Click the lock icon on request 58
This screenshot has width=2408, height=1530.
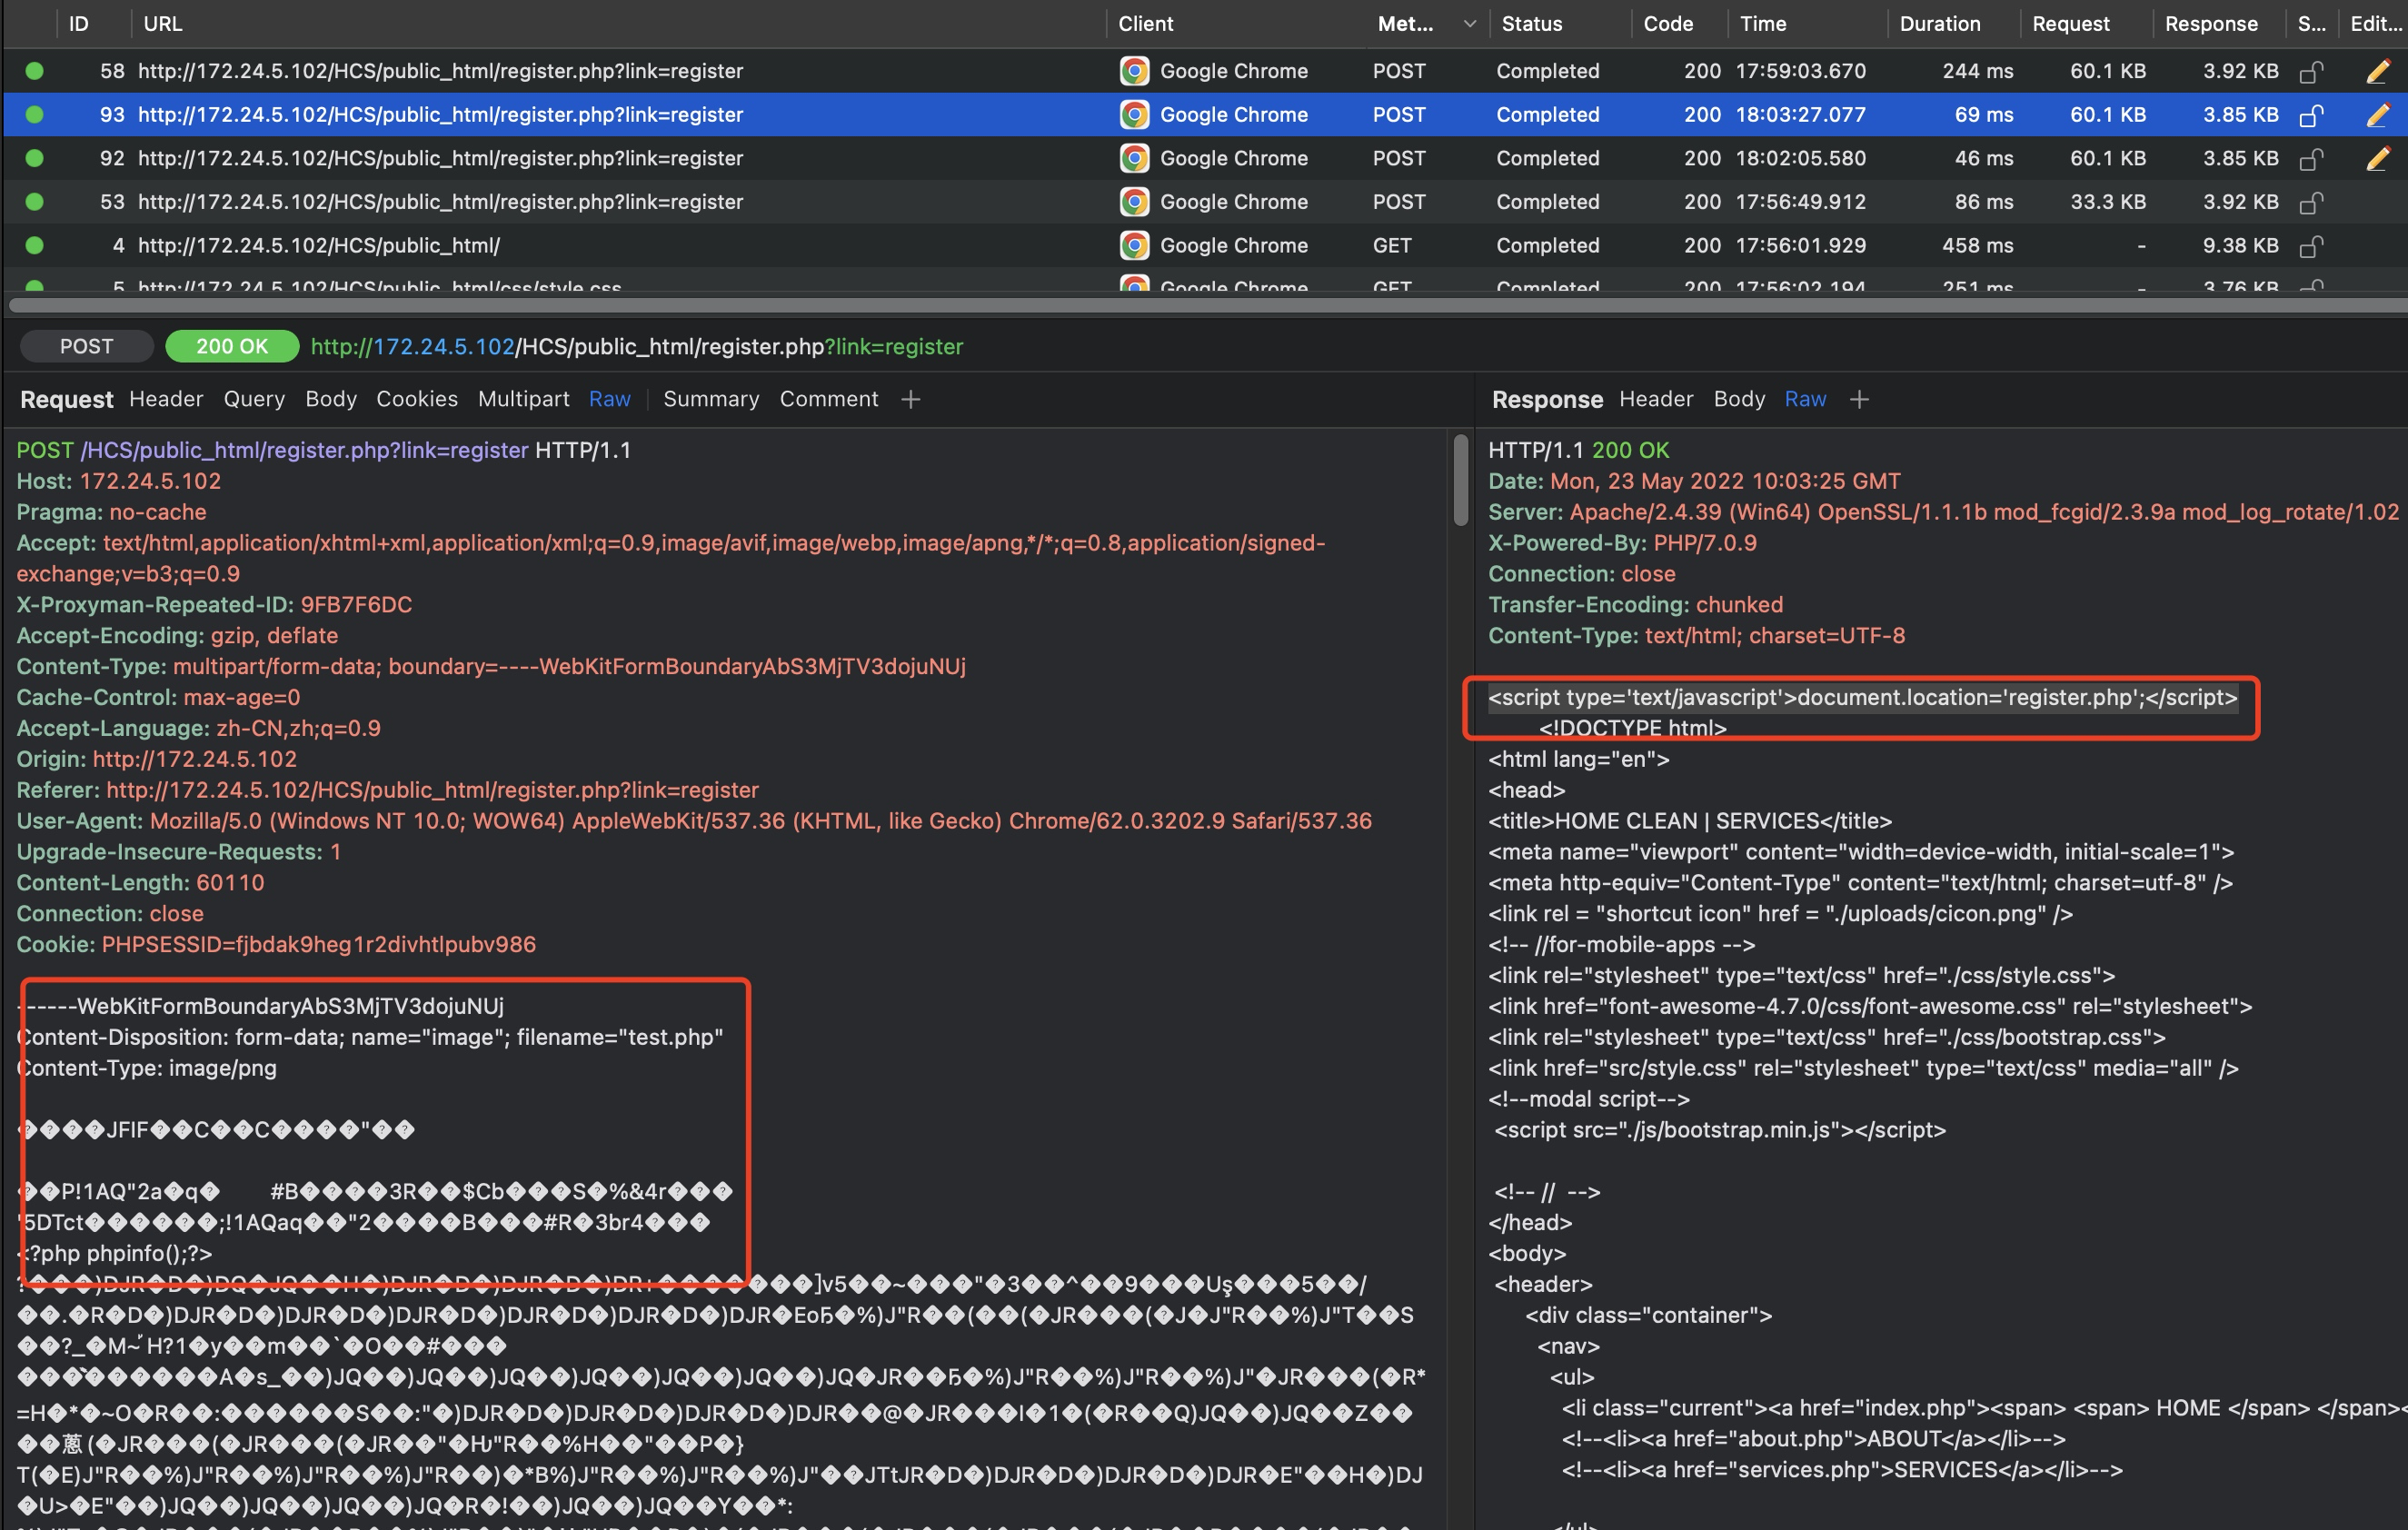pos(2310,72)
